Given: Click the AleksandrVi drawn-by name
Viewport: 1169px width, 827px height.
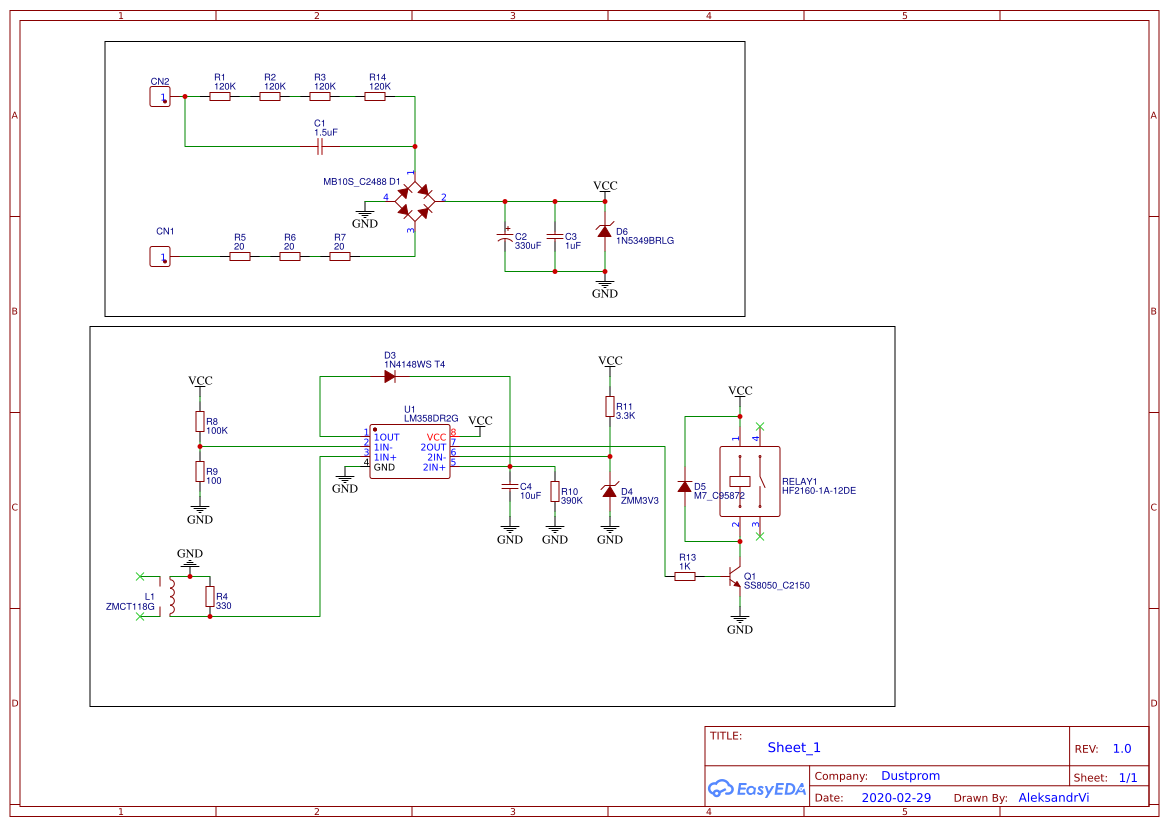Looking at the screenshot, I should click(x=1052, y=797).
